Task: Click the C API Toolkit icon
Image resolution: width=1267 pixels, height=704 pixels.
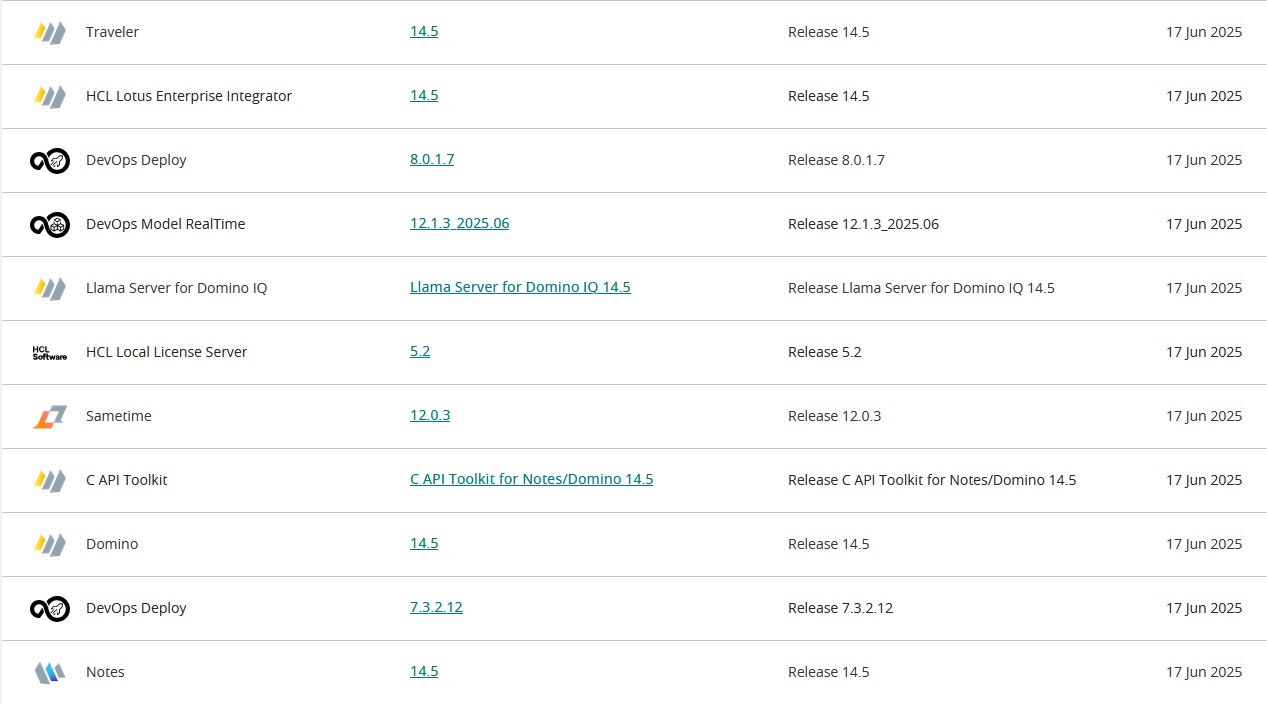Action: tap(49, 480)
